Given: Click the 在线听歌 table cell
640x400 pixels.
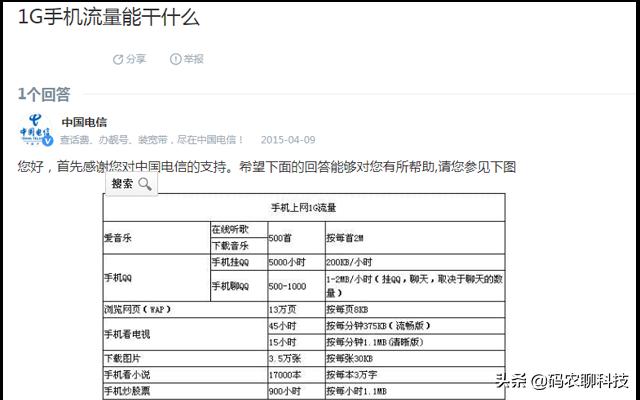Looking at the screenshot, I should 239,229.
